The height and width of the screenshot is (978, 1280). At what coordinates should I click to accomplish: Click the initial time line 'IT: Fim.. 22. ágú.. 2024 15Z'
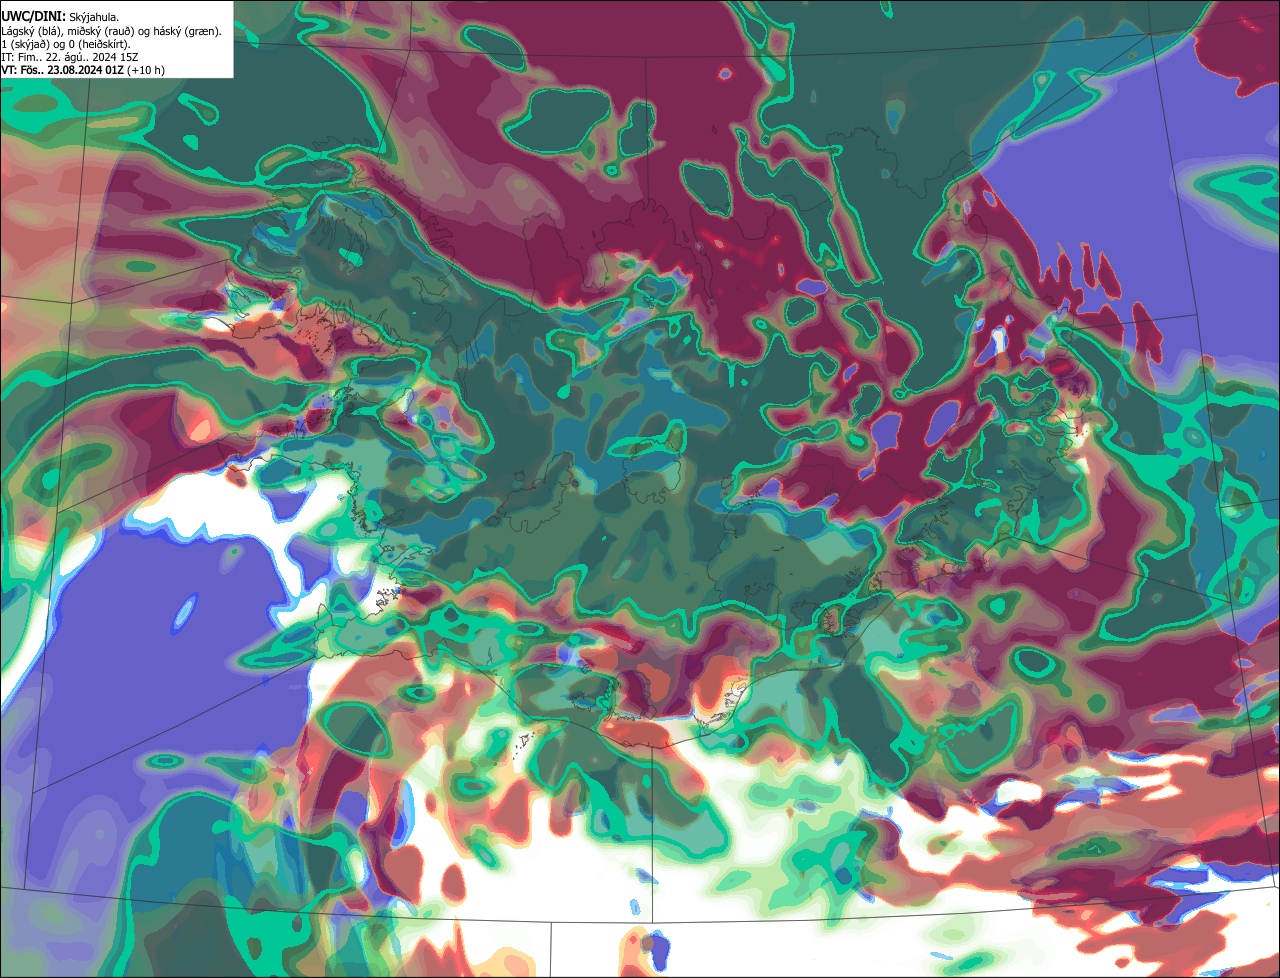68,57
